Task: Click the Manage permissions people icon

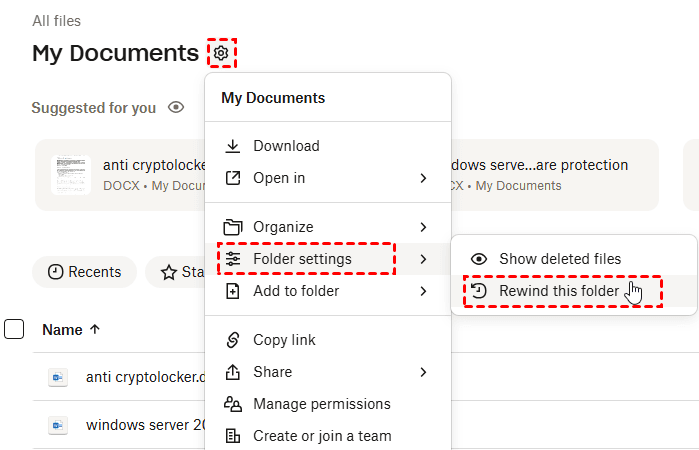Action: pos(233,404)
